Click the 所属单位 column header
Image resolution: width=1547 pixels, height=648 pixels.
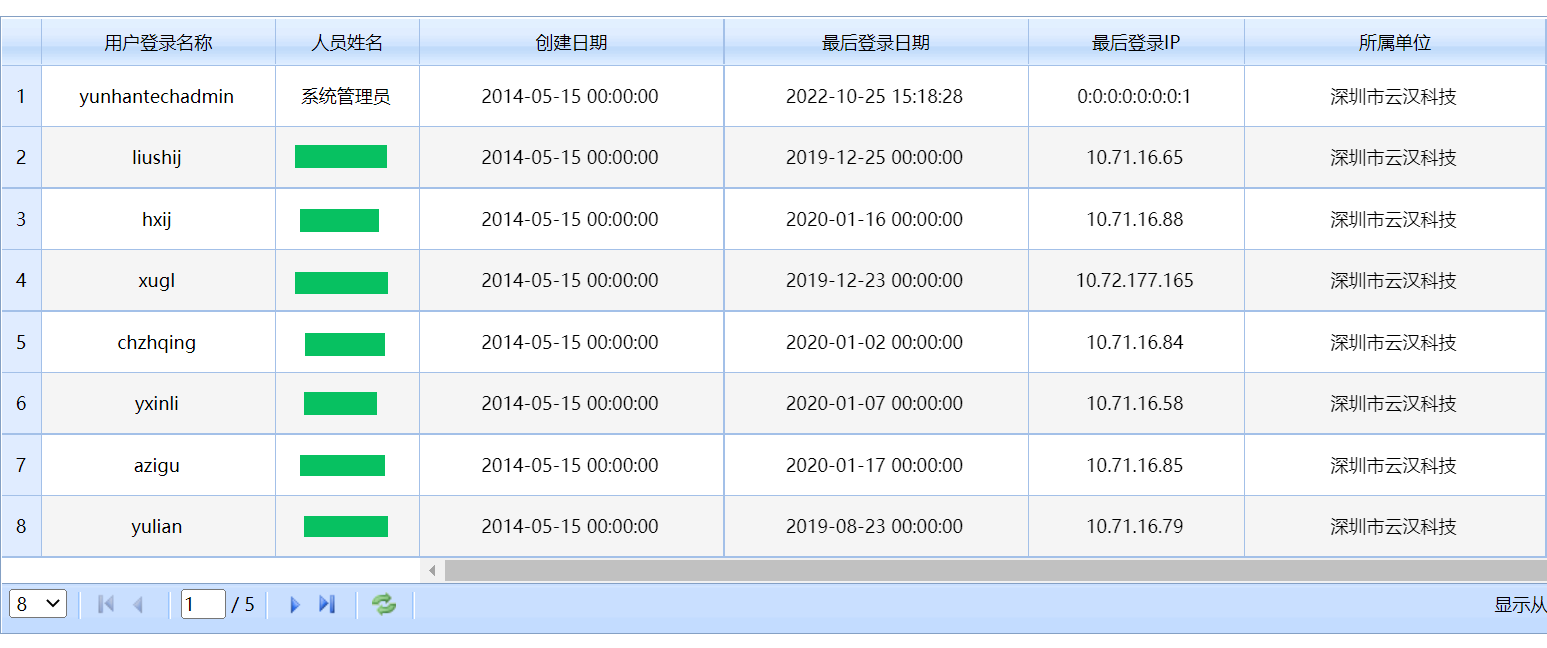coord(1394,42)
